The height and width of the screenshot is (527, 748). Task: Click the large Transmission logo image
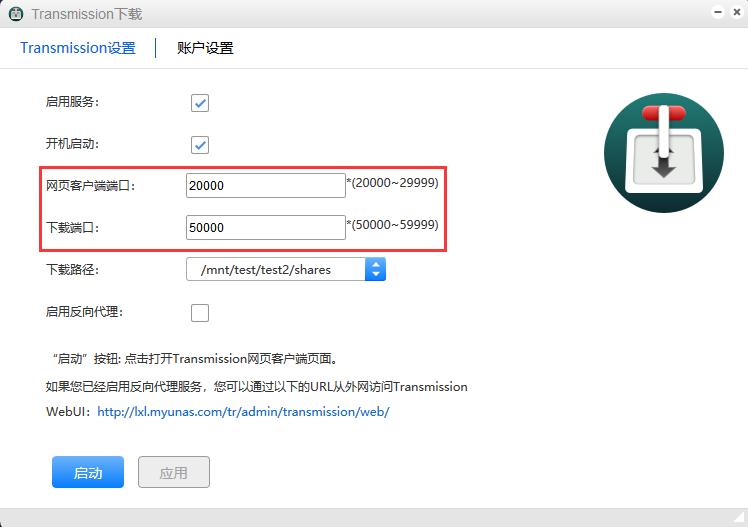click(x=664, y=153)
